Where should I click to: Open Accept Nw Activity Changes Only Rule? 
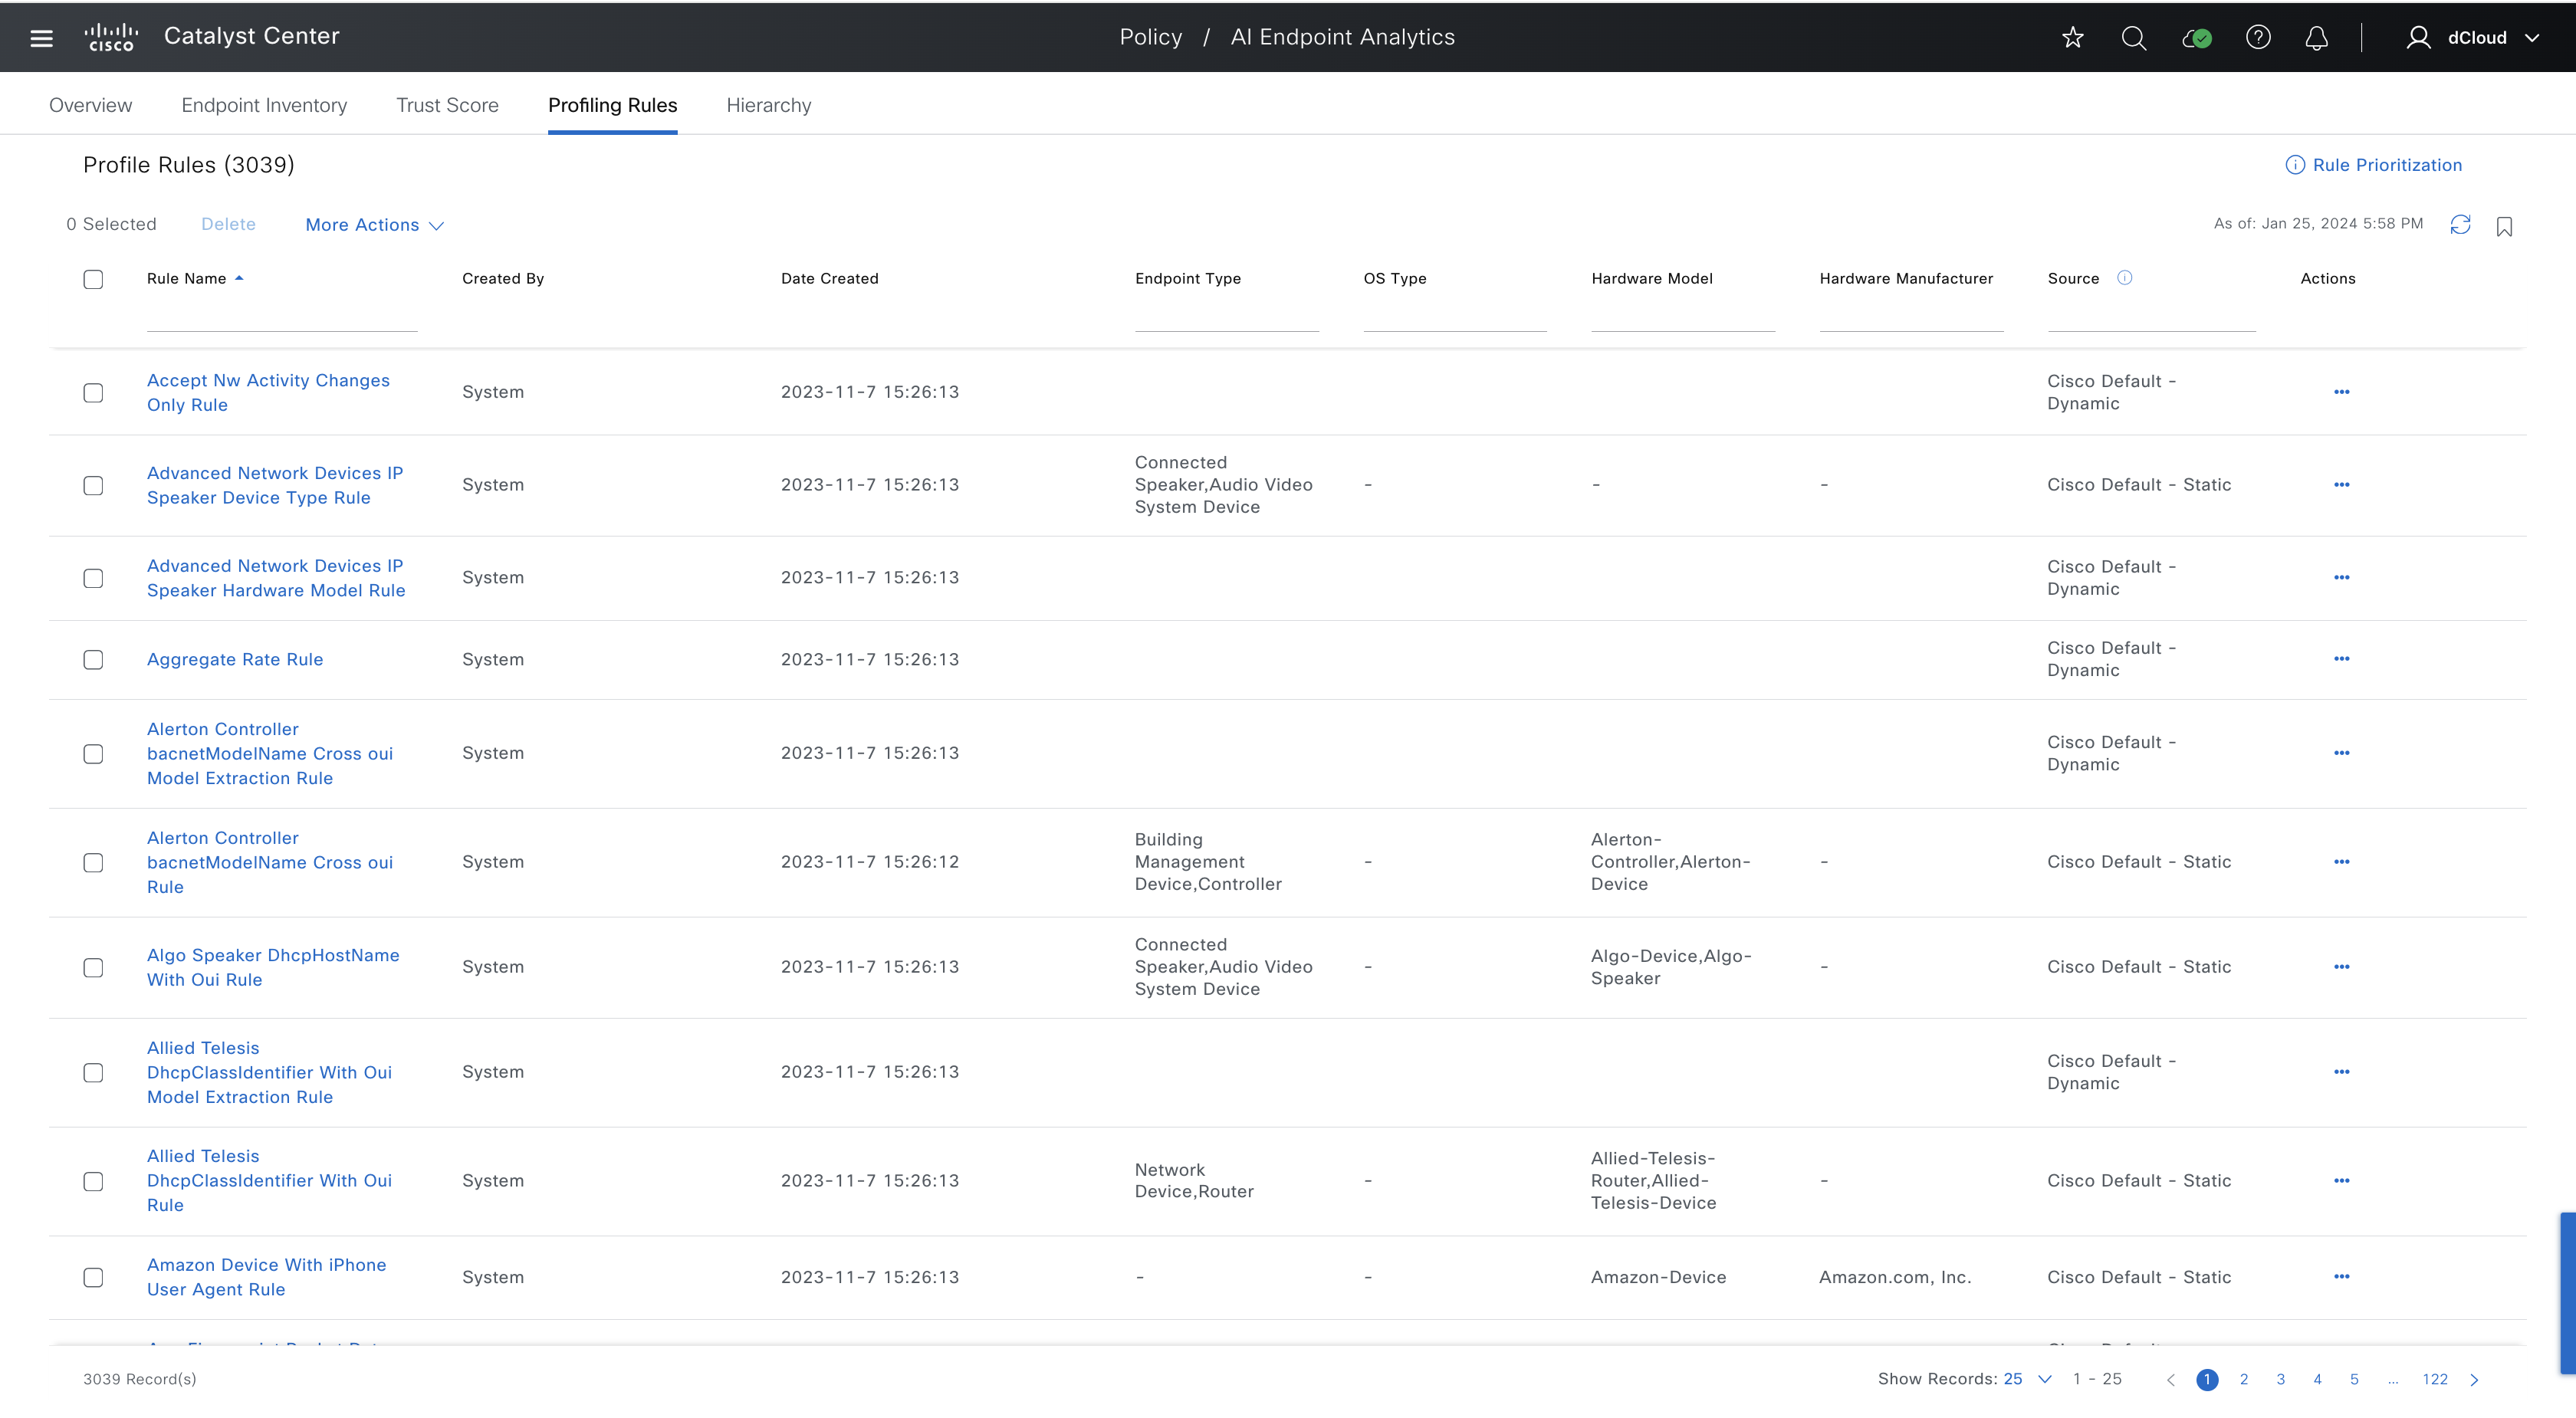[268, 392]
